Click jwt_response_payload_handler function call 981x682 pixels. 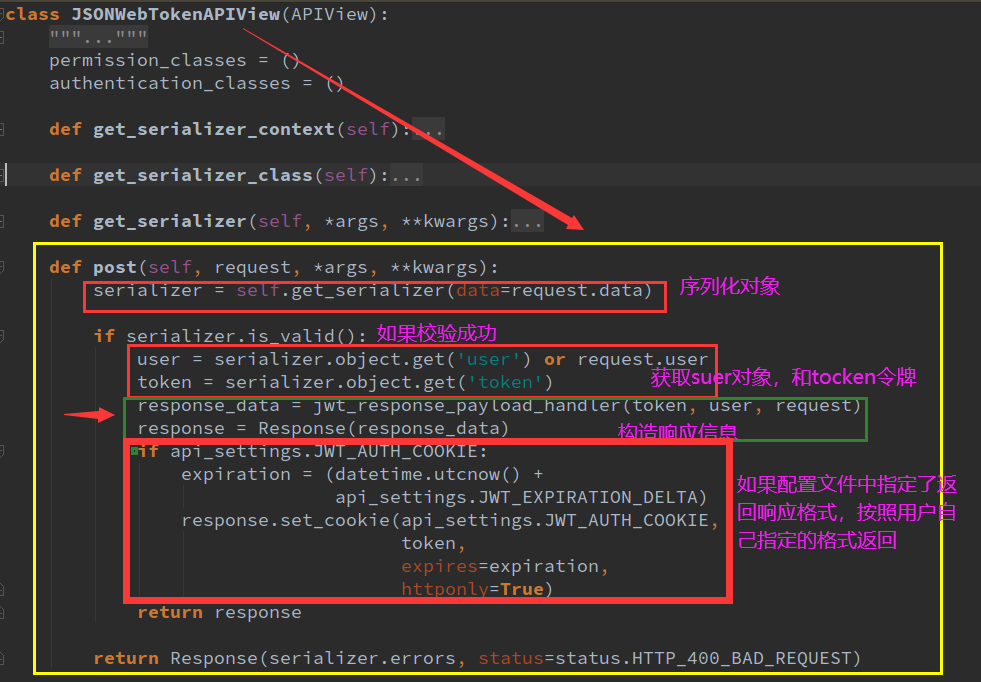pos(467,405)
